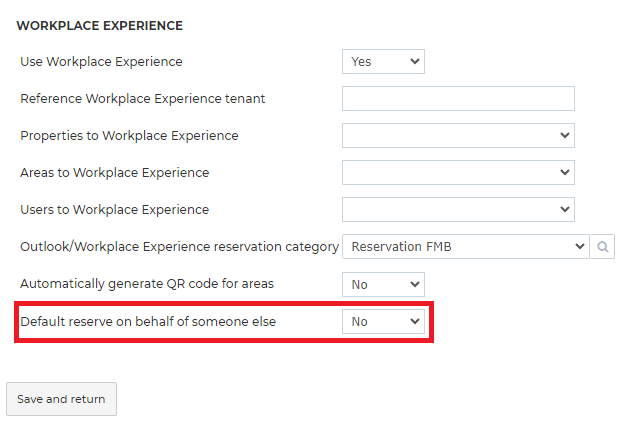Select the Areas to Workplace Experience label

[x=115, y=173]
